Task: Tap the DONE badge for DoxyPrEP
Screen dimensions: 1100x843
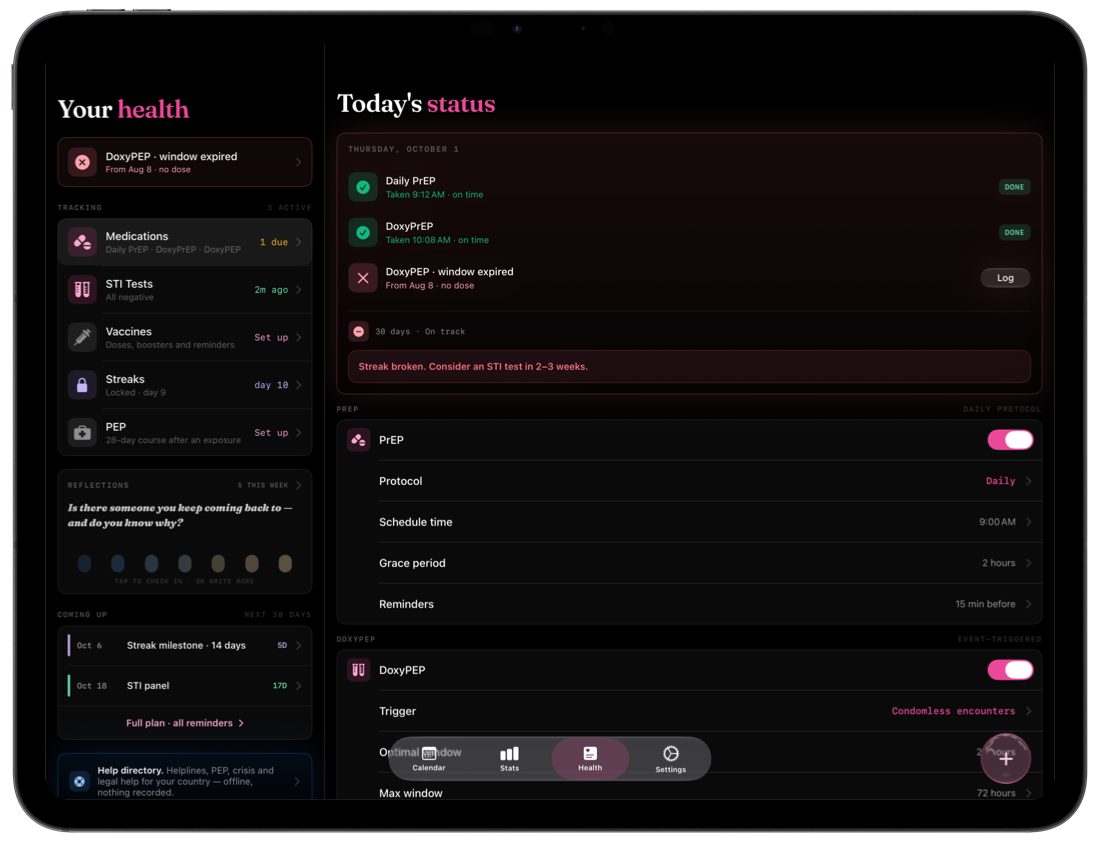Action: click(x=1014, y=232)
